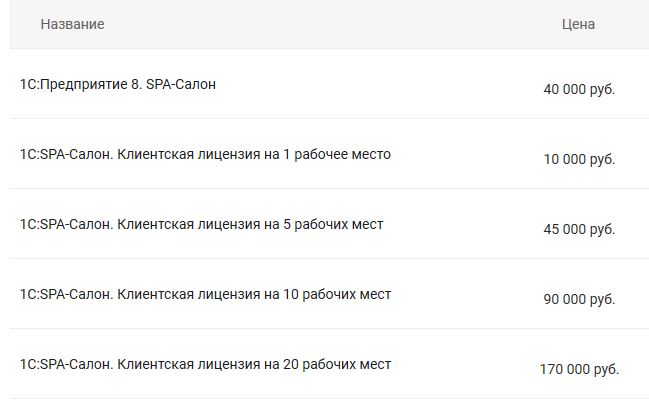Open the license for 1 рабочее место
The width and height of the screenshot is (649, 408).
pyautogui.click(x=205, y=154)
